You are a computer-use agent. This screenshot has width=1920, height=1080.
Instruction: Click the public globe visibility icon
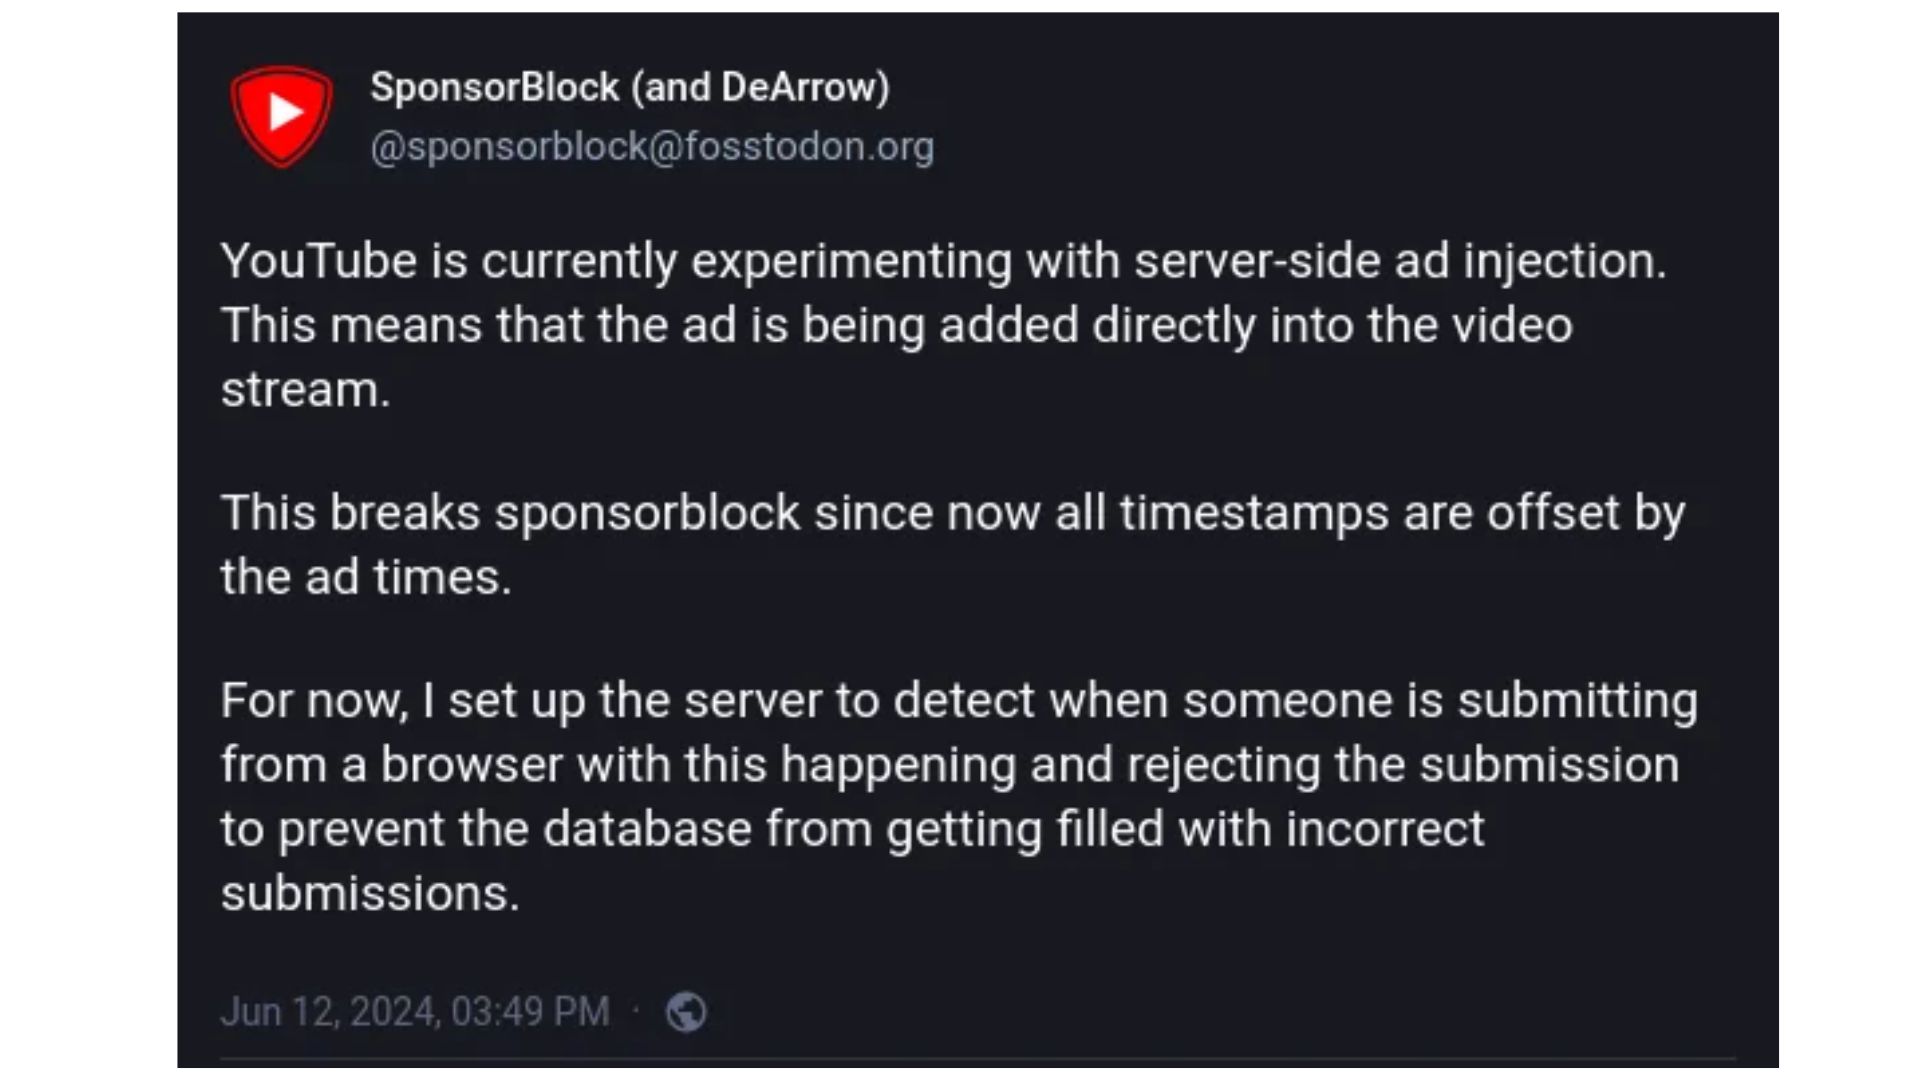pyautogui.click(x=686, y=1012)
